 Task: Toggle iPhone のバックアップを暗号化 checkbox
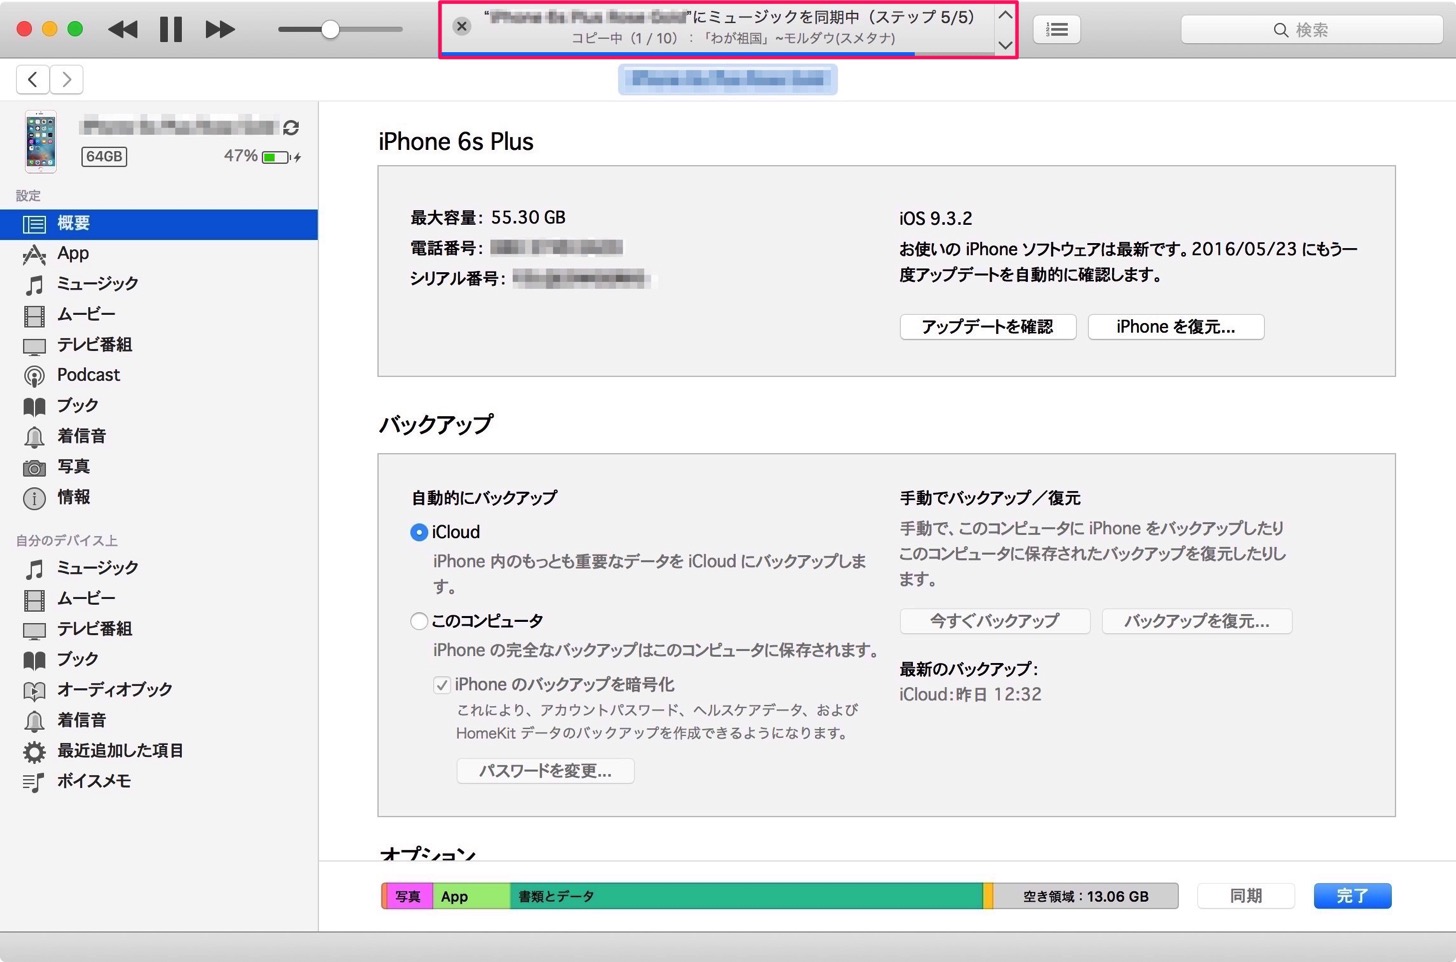441,685
